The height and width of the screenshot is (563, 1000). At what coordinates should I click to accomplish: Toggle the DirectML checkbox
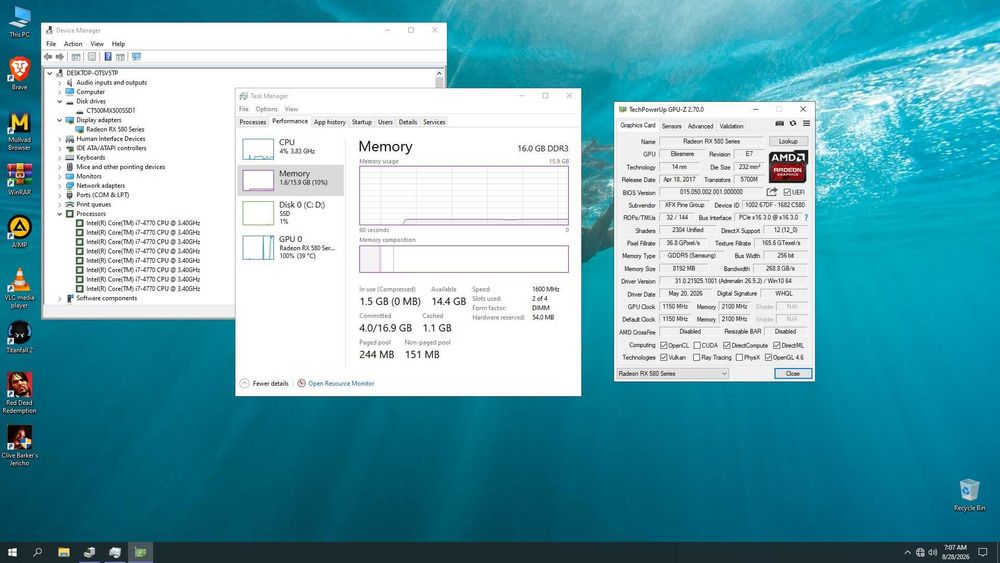(x=777, y=345)
